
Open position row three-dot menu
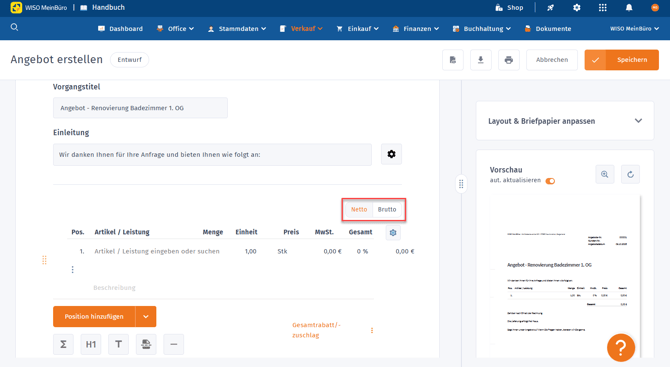pos(73,270)
